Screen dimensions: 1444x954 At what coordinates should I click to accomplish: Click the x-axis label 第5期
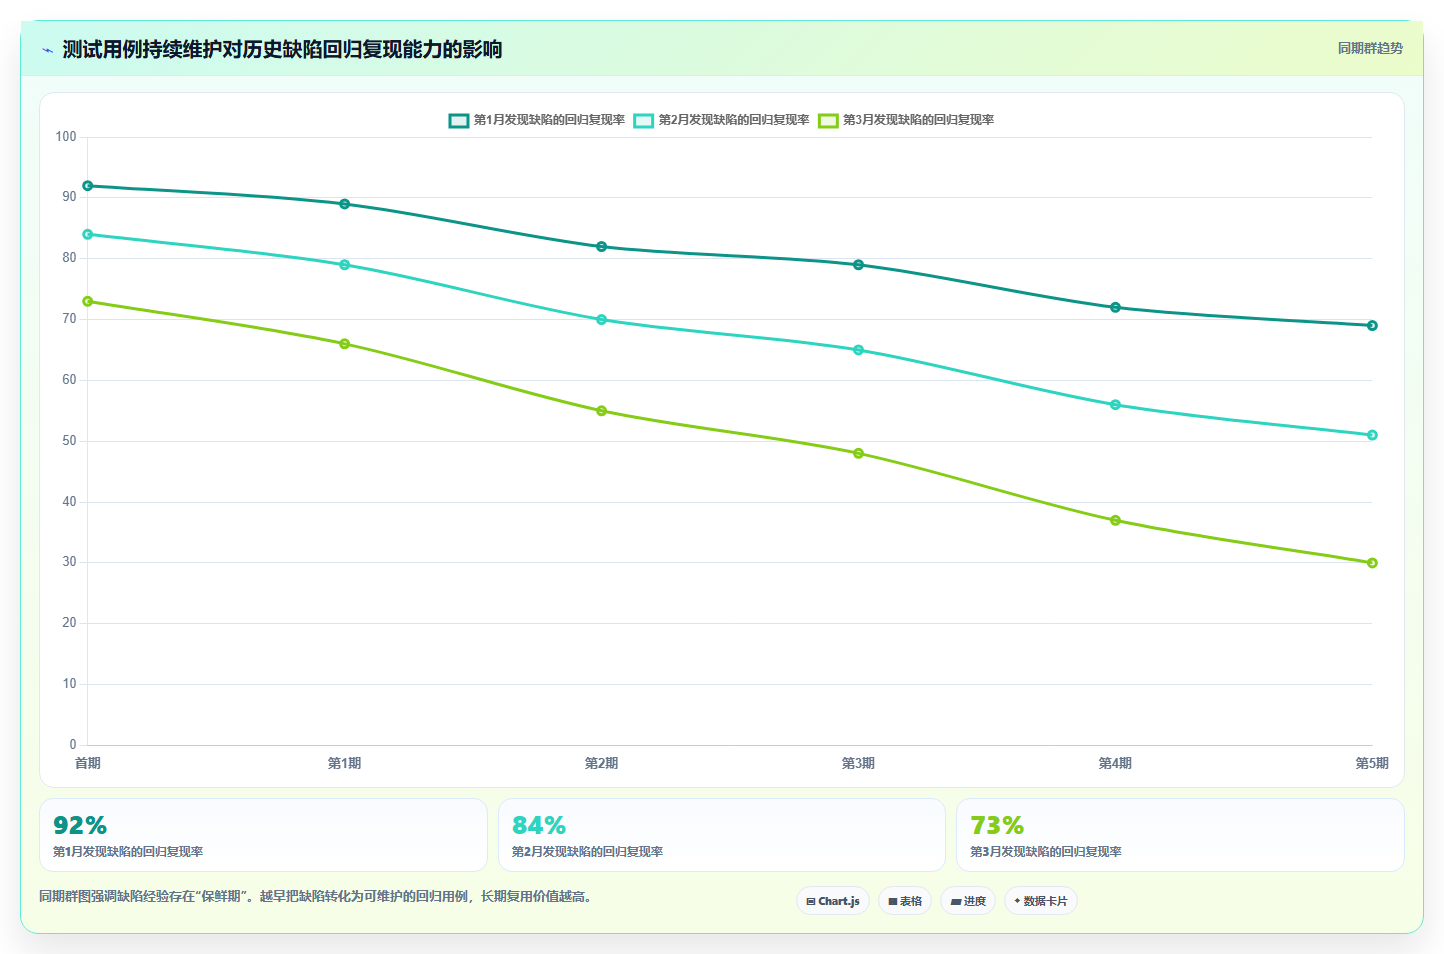pos(1372,763)
